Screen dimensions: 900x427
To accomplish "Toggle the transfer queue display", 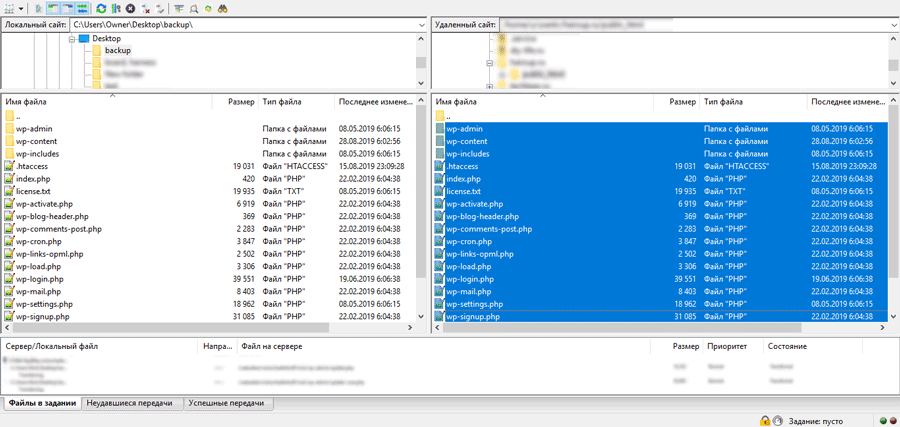I will (82, 8).
